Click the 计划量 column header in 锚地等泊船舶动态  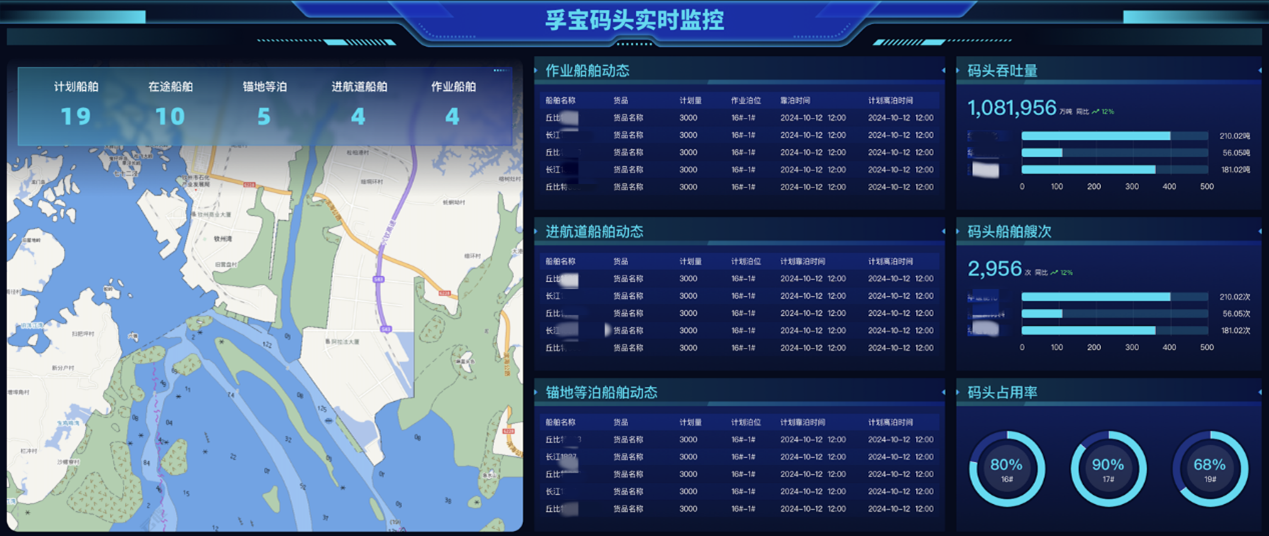(690, 422)
